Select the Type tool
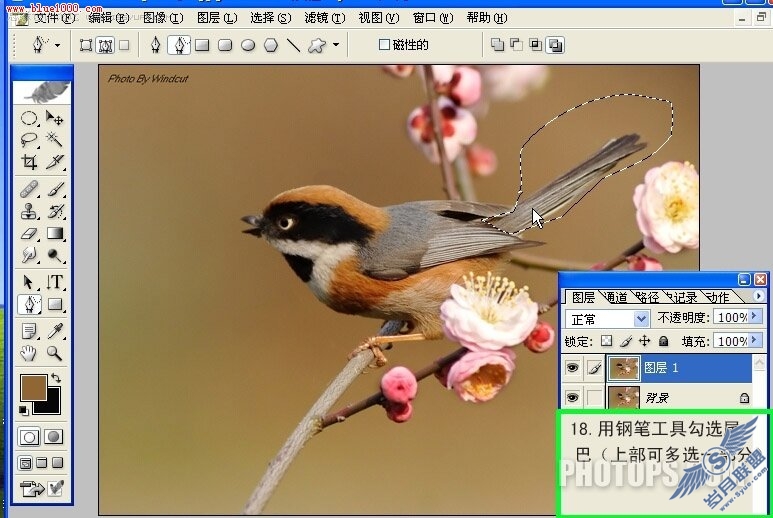This screenshot has width=773, height=518. point(54,282)
